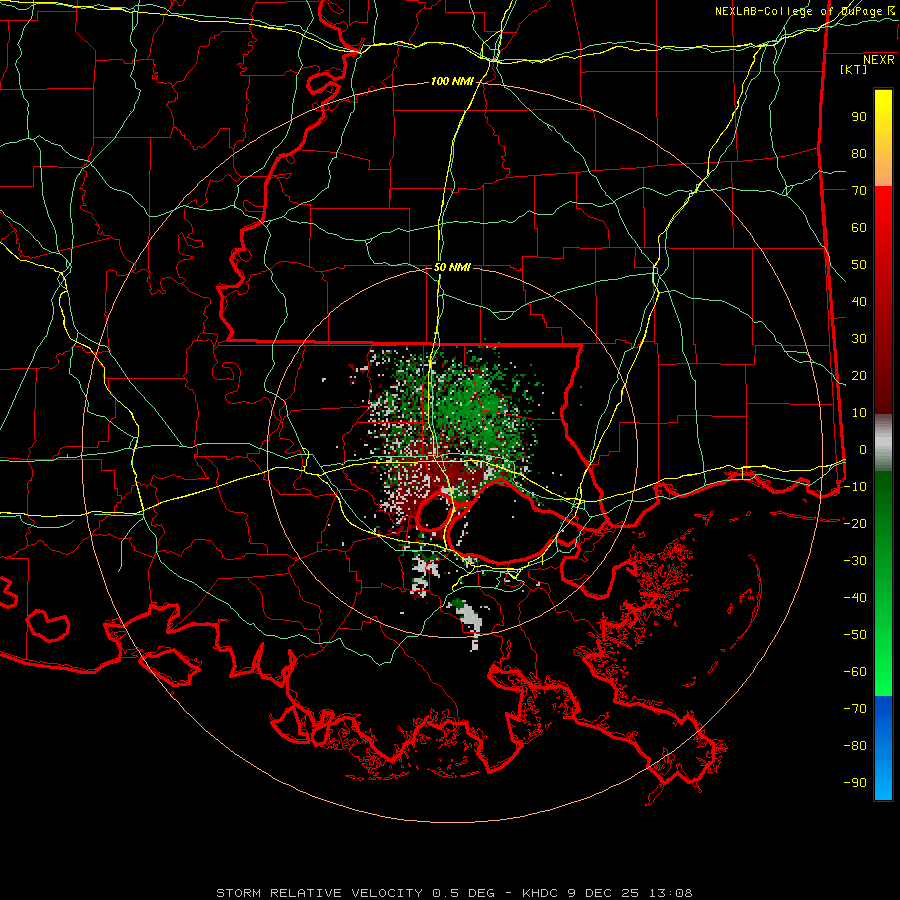Click the 40 value on the velocity scale
Image resolution: width=900 pixels, height=900 pixels.
pos(859,302)
